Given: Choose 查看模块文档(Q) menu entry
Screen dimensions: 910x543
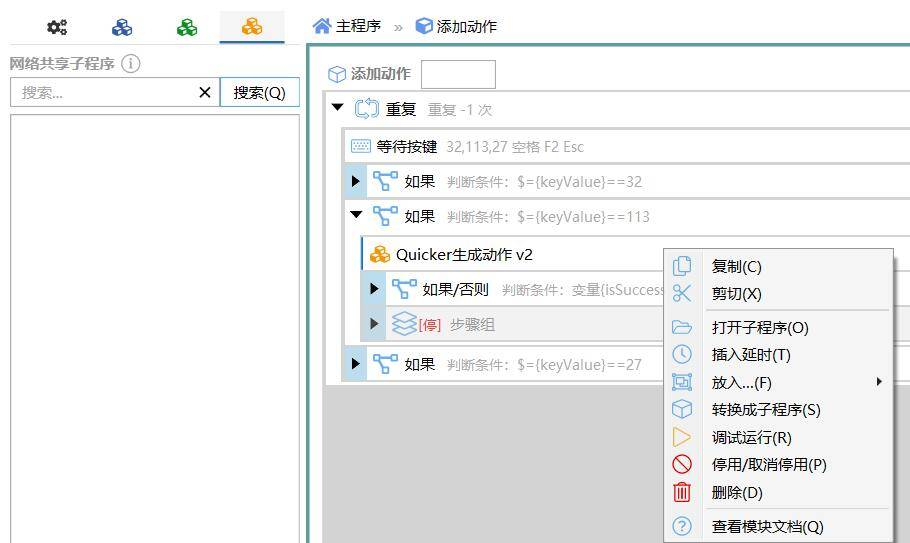Looking at the screenshot, I should tap(778, 526).
